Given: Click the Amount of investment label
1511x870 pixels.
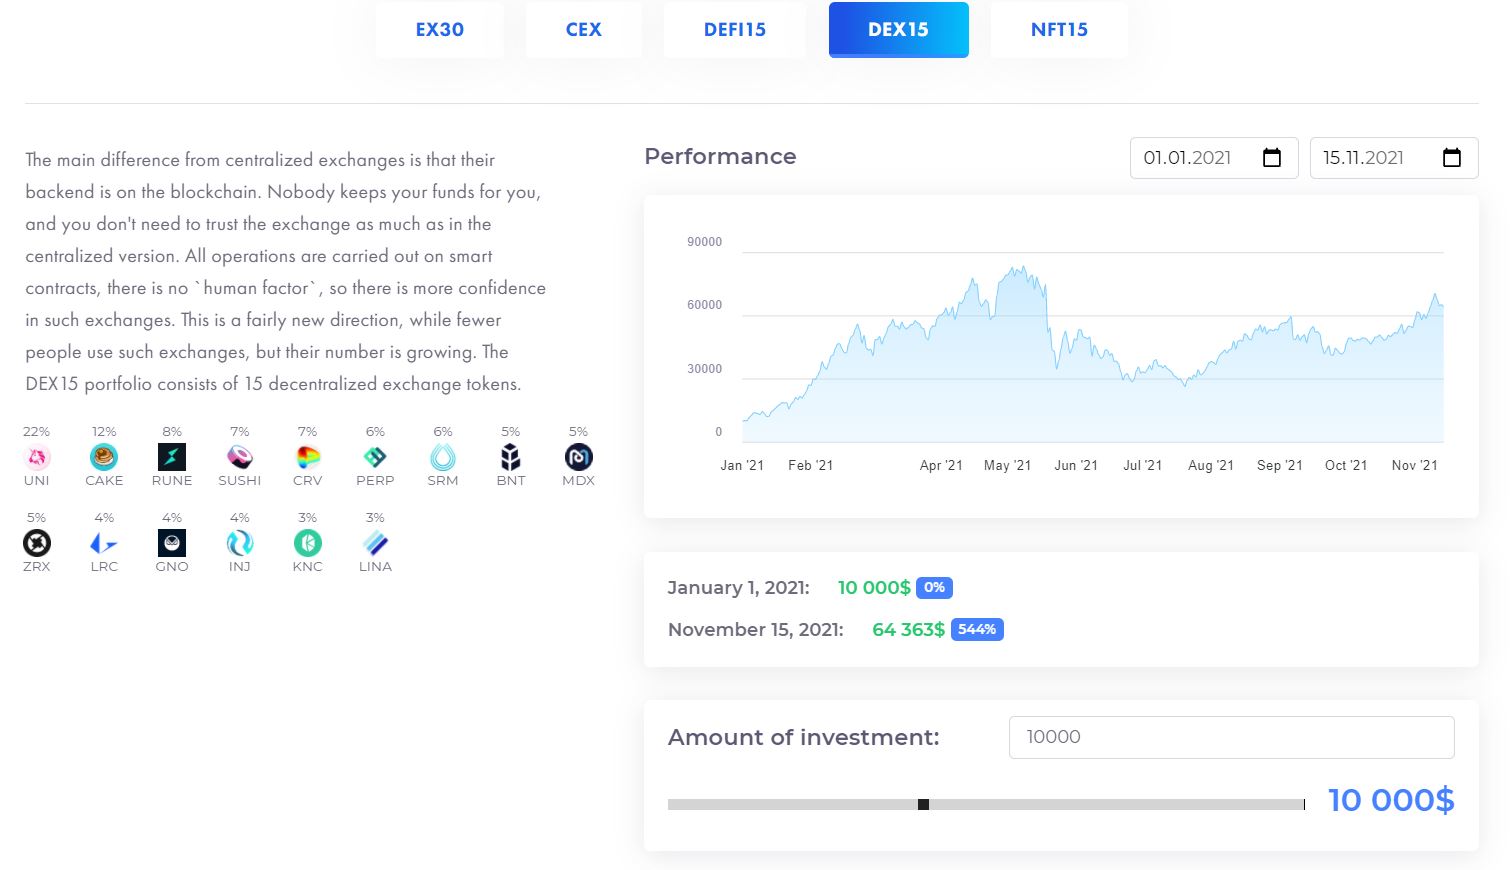Looking at the screenshot, I should click(x=804, y=738).
